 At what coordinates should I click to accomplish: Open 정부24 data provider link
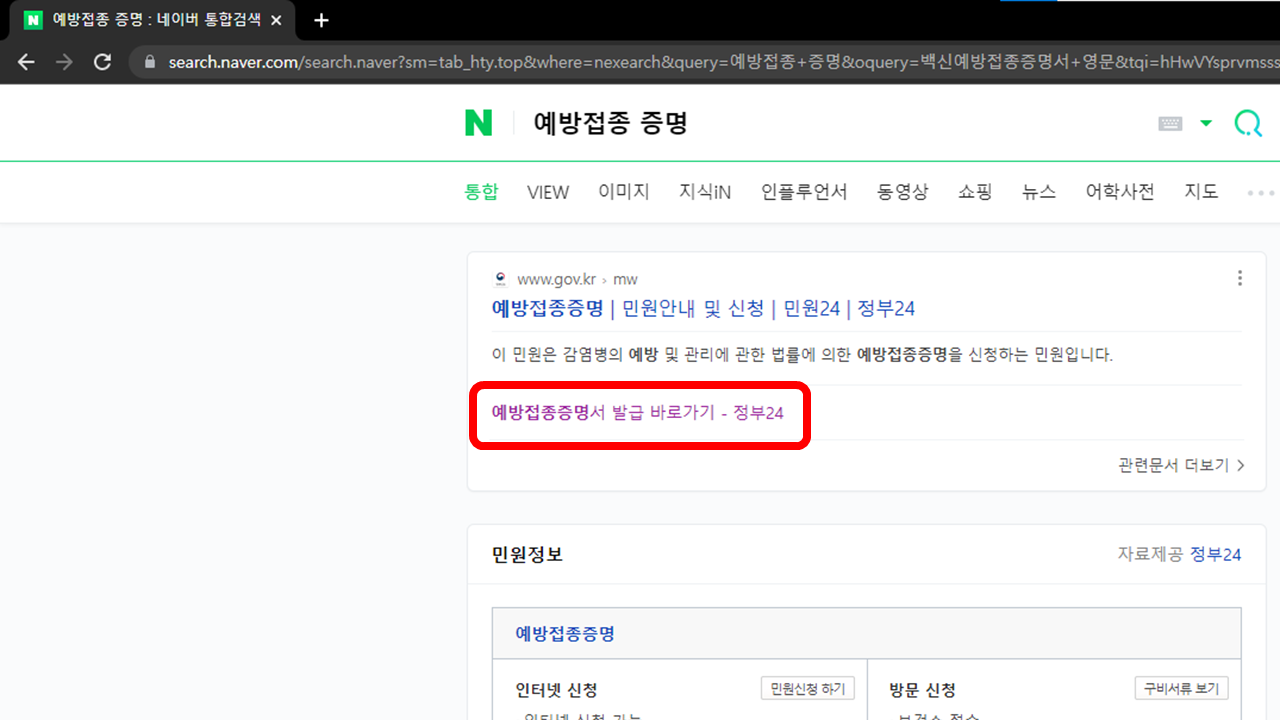(x=1215, y=554)
